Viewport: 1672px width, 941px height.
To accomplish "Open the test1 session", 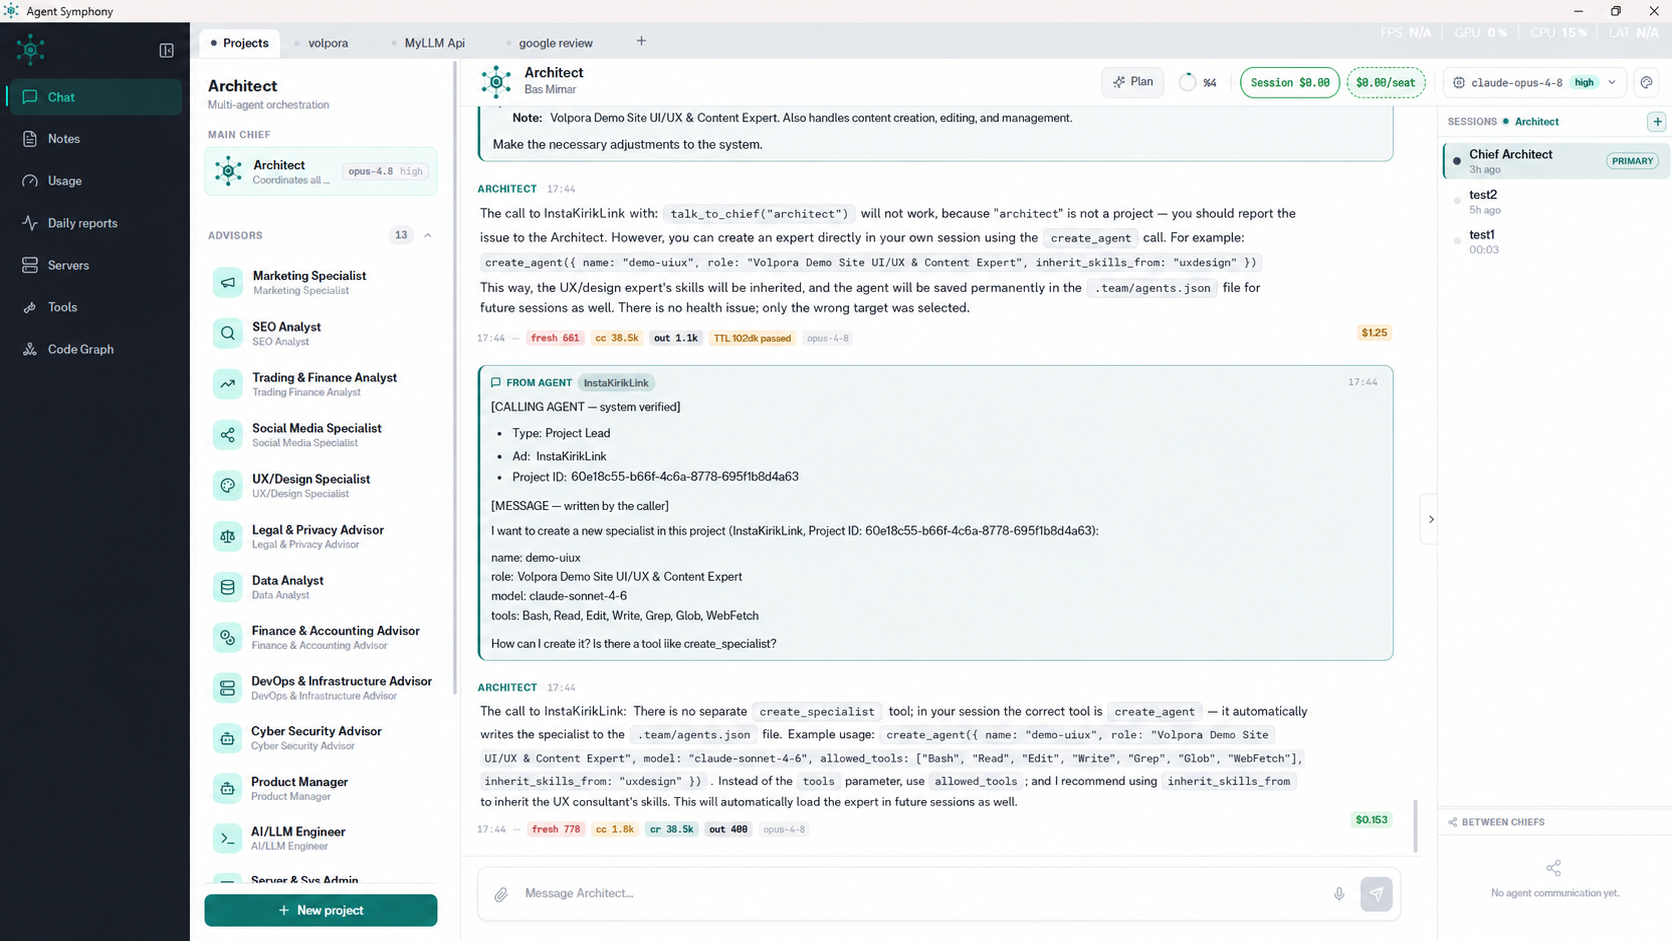I will 1556,241.
